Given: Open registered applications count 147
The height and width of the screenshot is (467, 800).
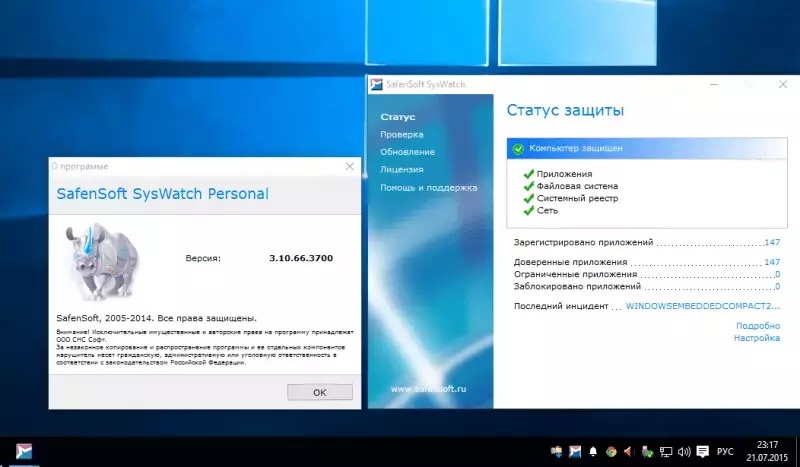Looking at the screenshot, I should coord(772,242).
